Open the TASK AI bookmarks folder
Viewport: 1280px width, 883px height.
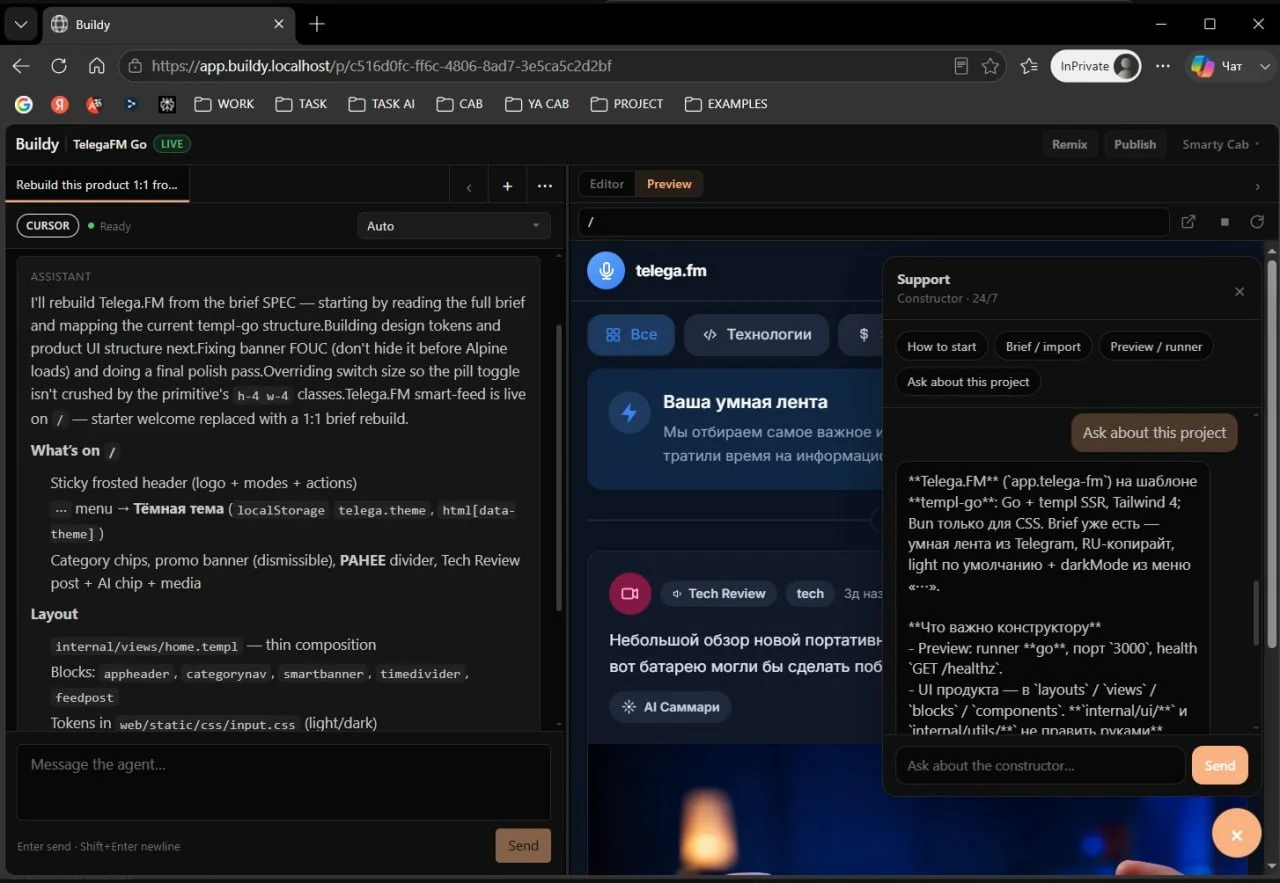381,104
